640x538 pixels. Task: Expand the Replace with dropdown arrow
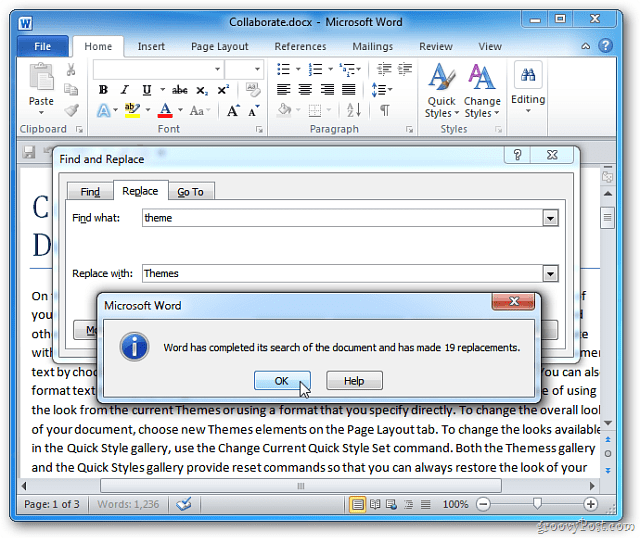[x=550, y=274]
